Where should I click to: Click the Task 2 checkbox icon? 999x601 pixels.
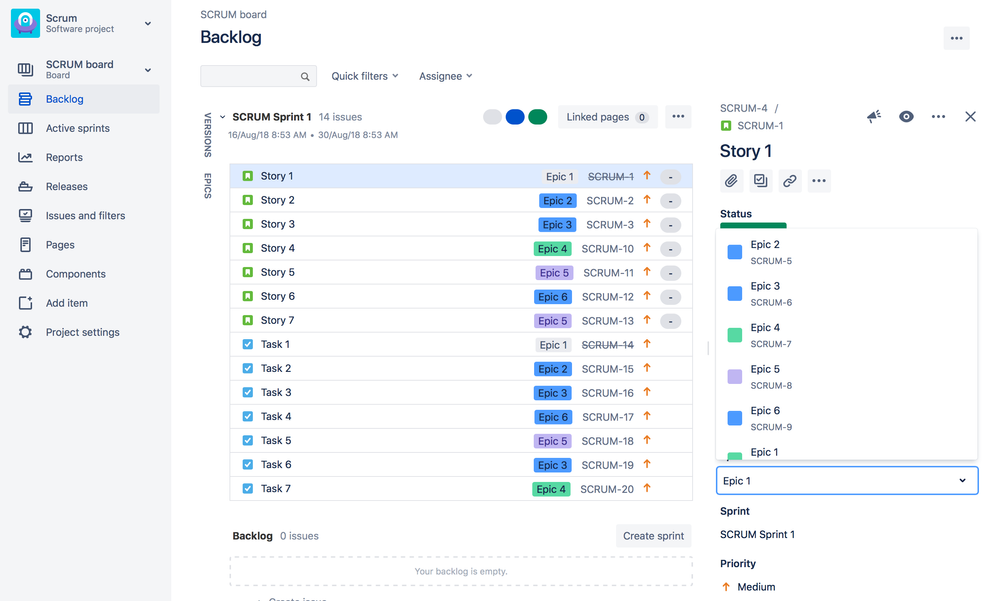click(248, 368)
